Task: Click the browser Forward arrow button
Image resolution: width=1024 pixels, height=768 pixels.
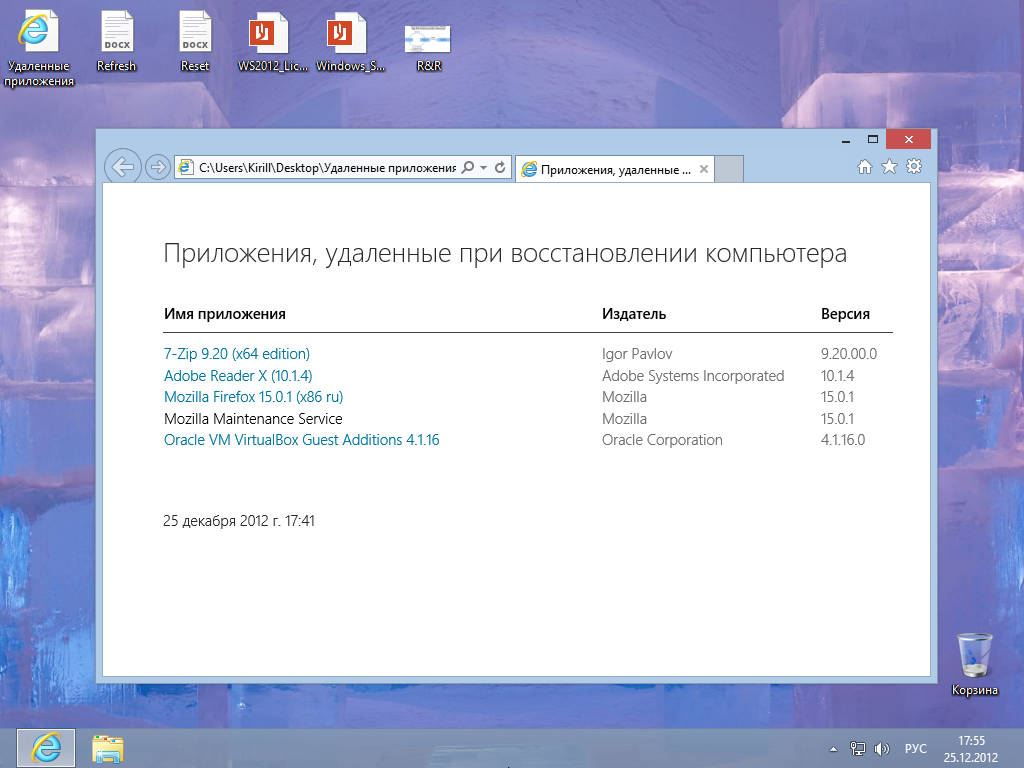Action: 157,167
